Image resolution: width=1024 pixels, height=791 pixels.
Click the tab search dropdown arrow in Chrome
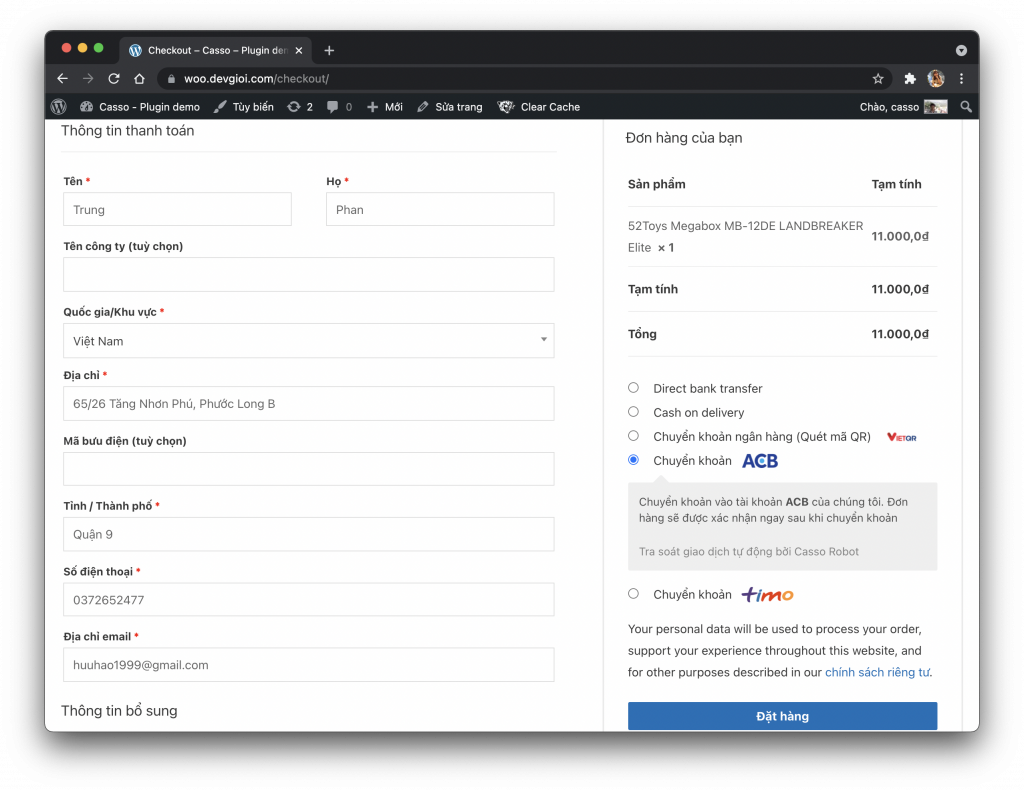(961, 50)
